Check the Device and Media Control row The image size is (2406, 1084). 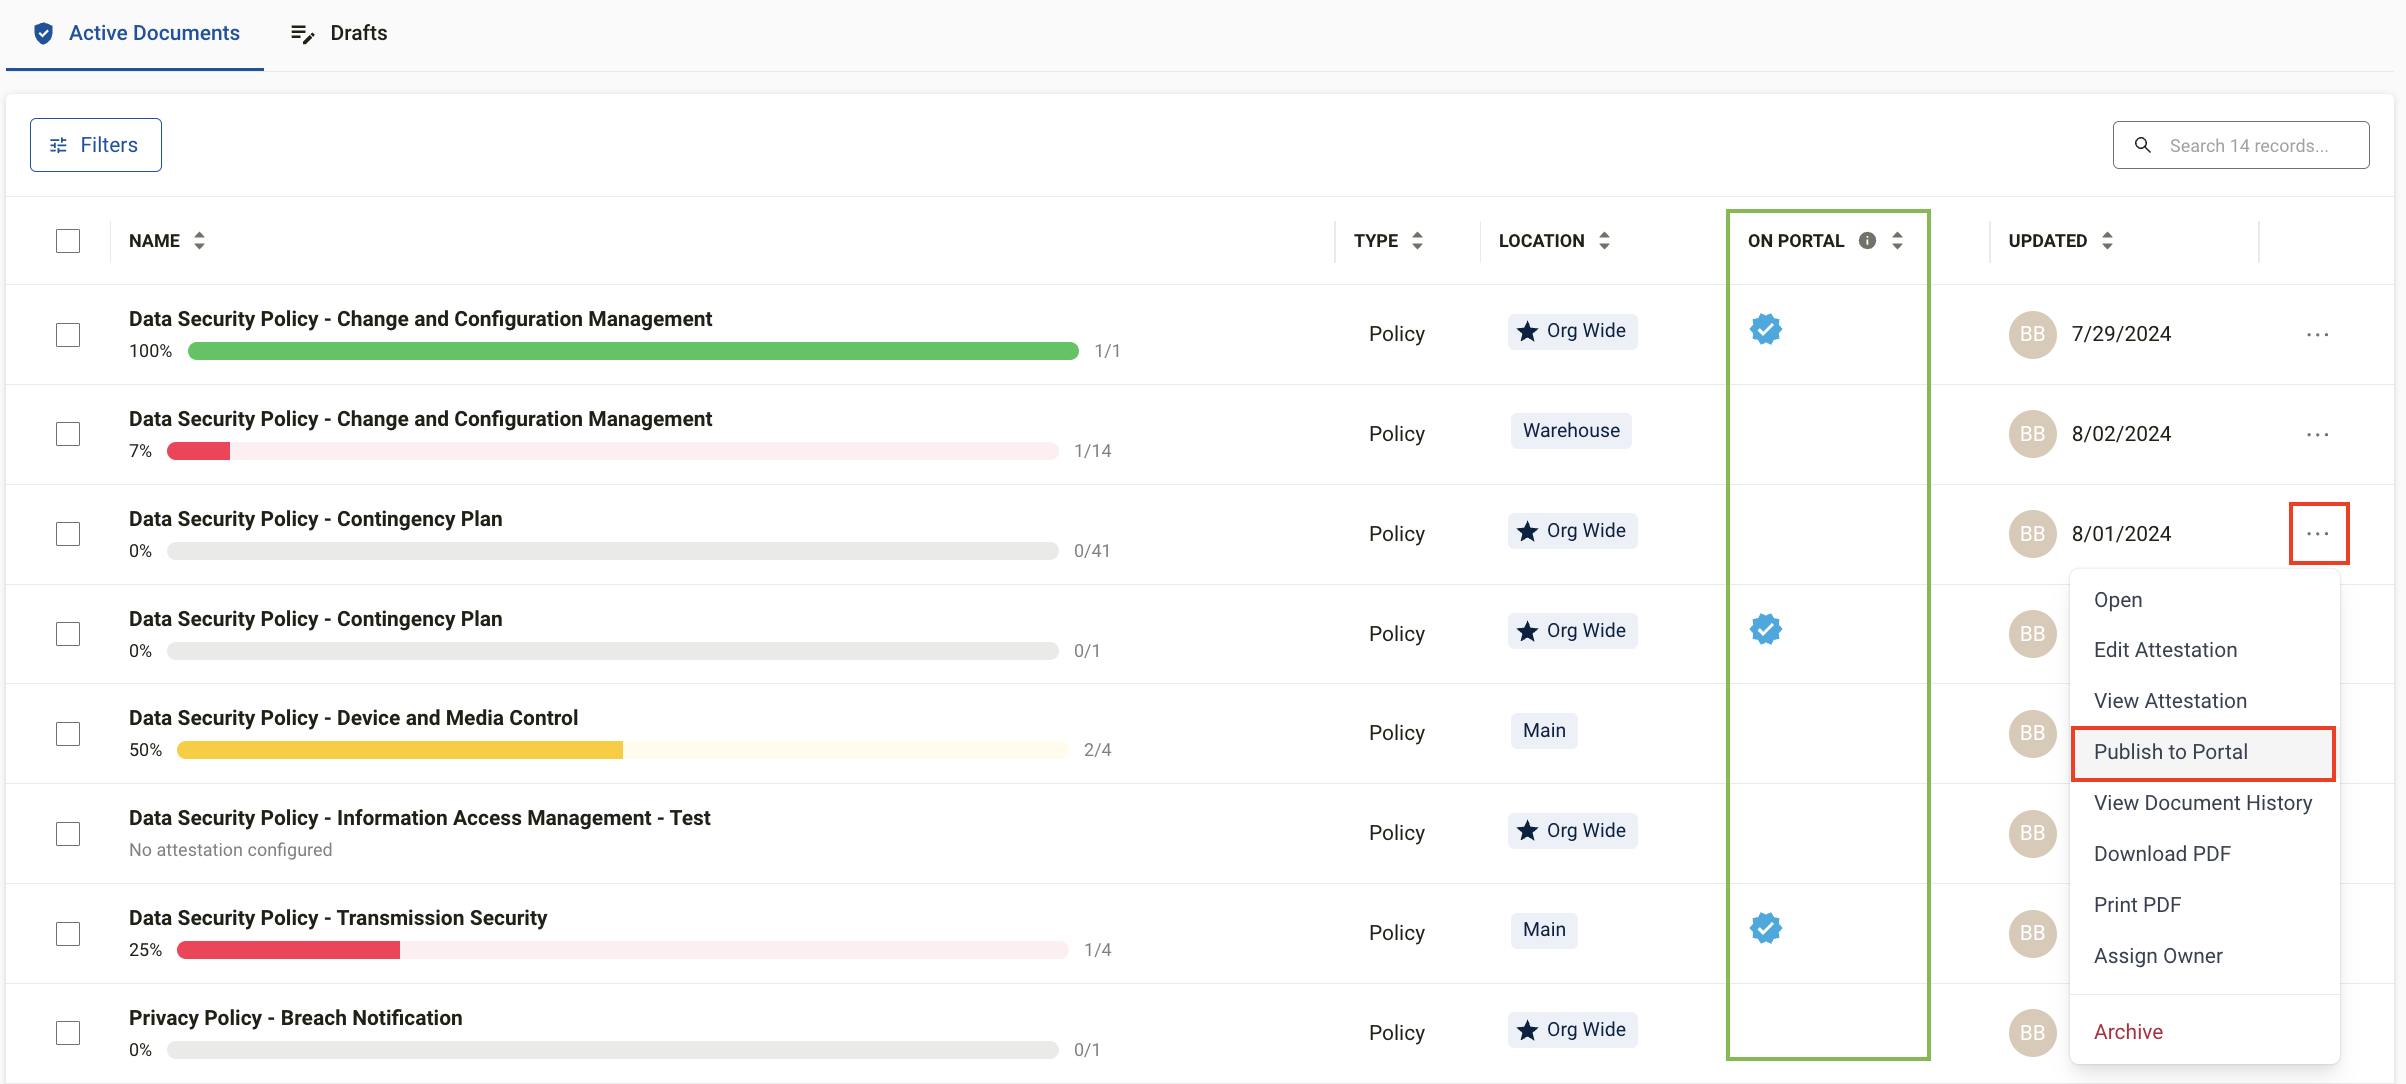[68, 733]
